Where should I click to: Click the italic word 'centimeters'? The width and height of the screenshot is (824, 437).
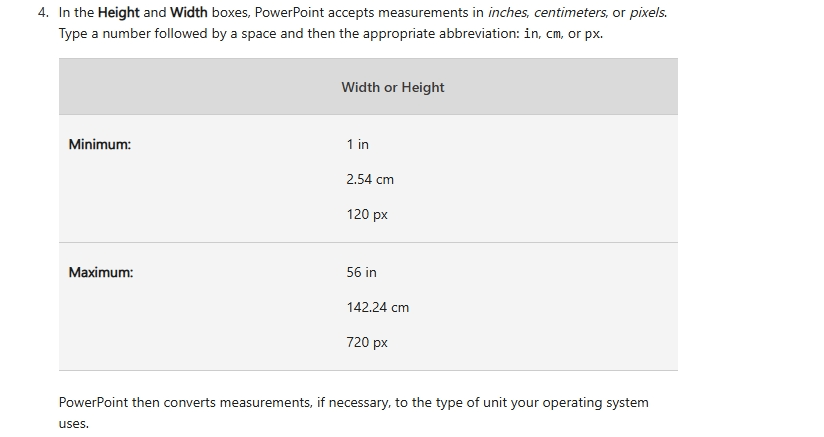pos(570,13)
